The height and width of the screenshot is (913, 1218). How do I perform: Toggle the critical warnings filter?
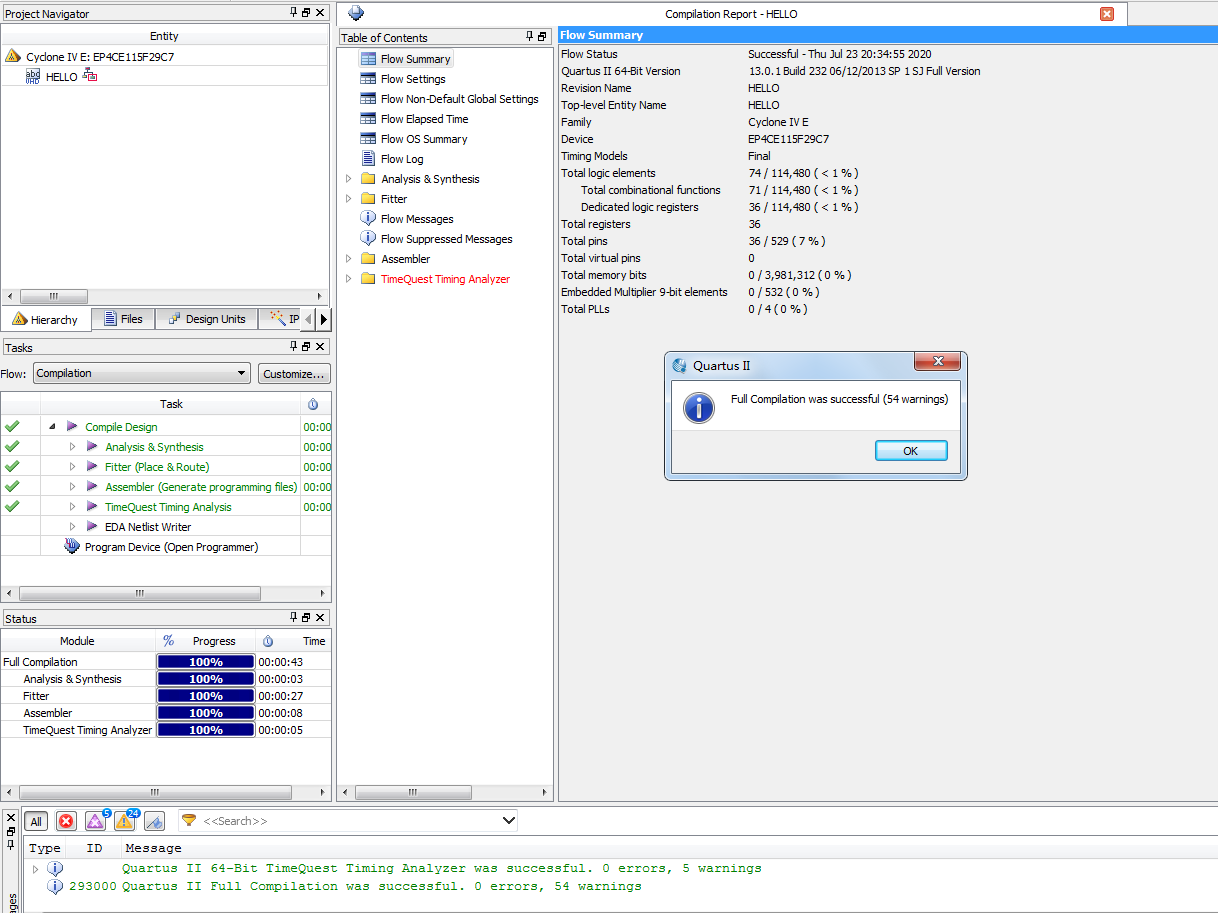(96, 822)
